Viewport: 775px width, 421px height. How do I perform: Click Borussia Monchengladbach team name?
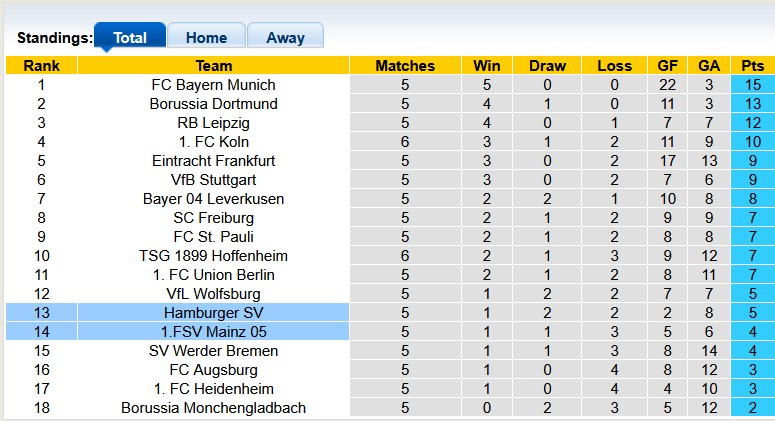pos(214,408)
